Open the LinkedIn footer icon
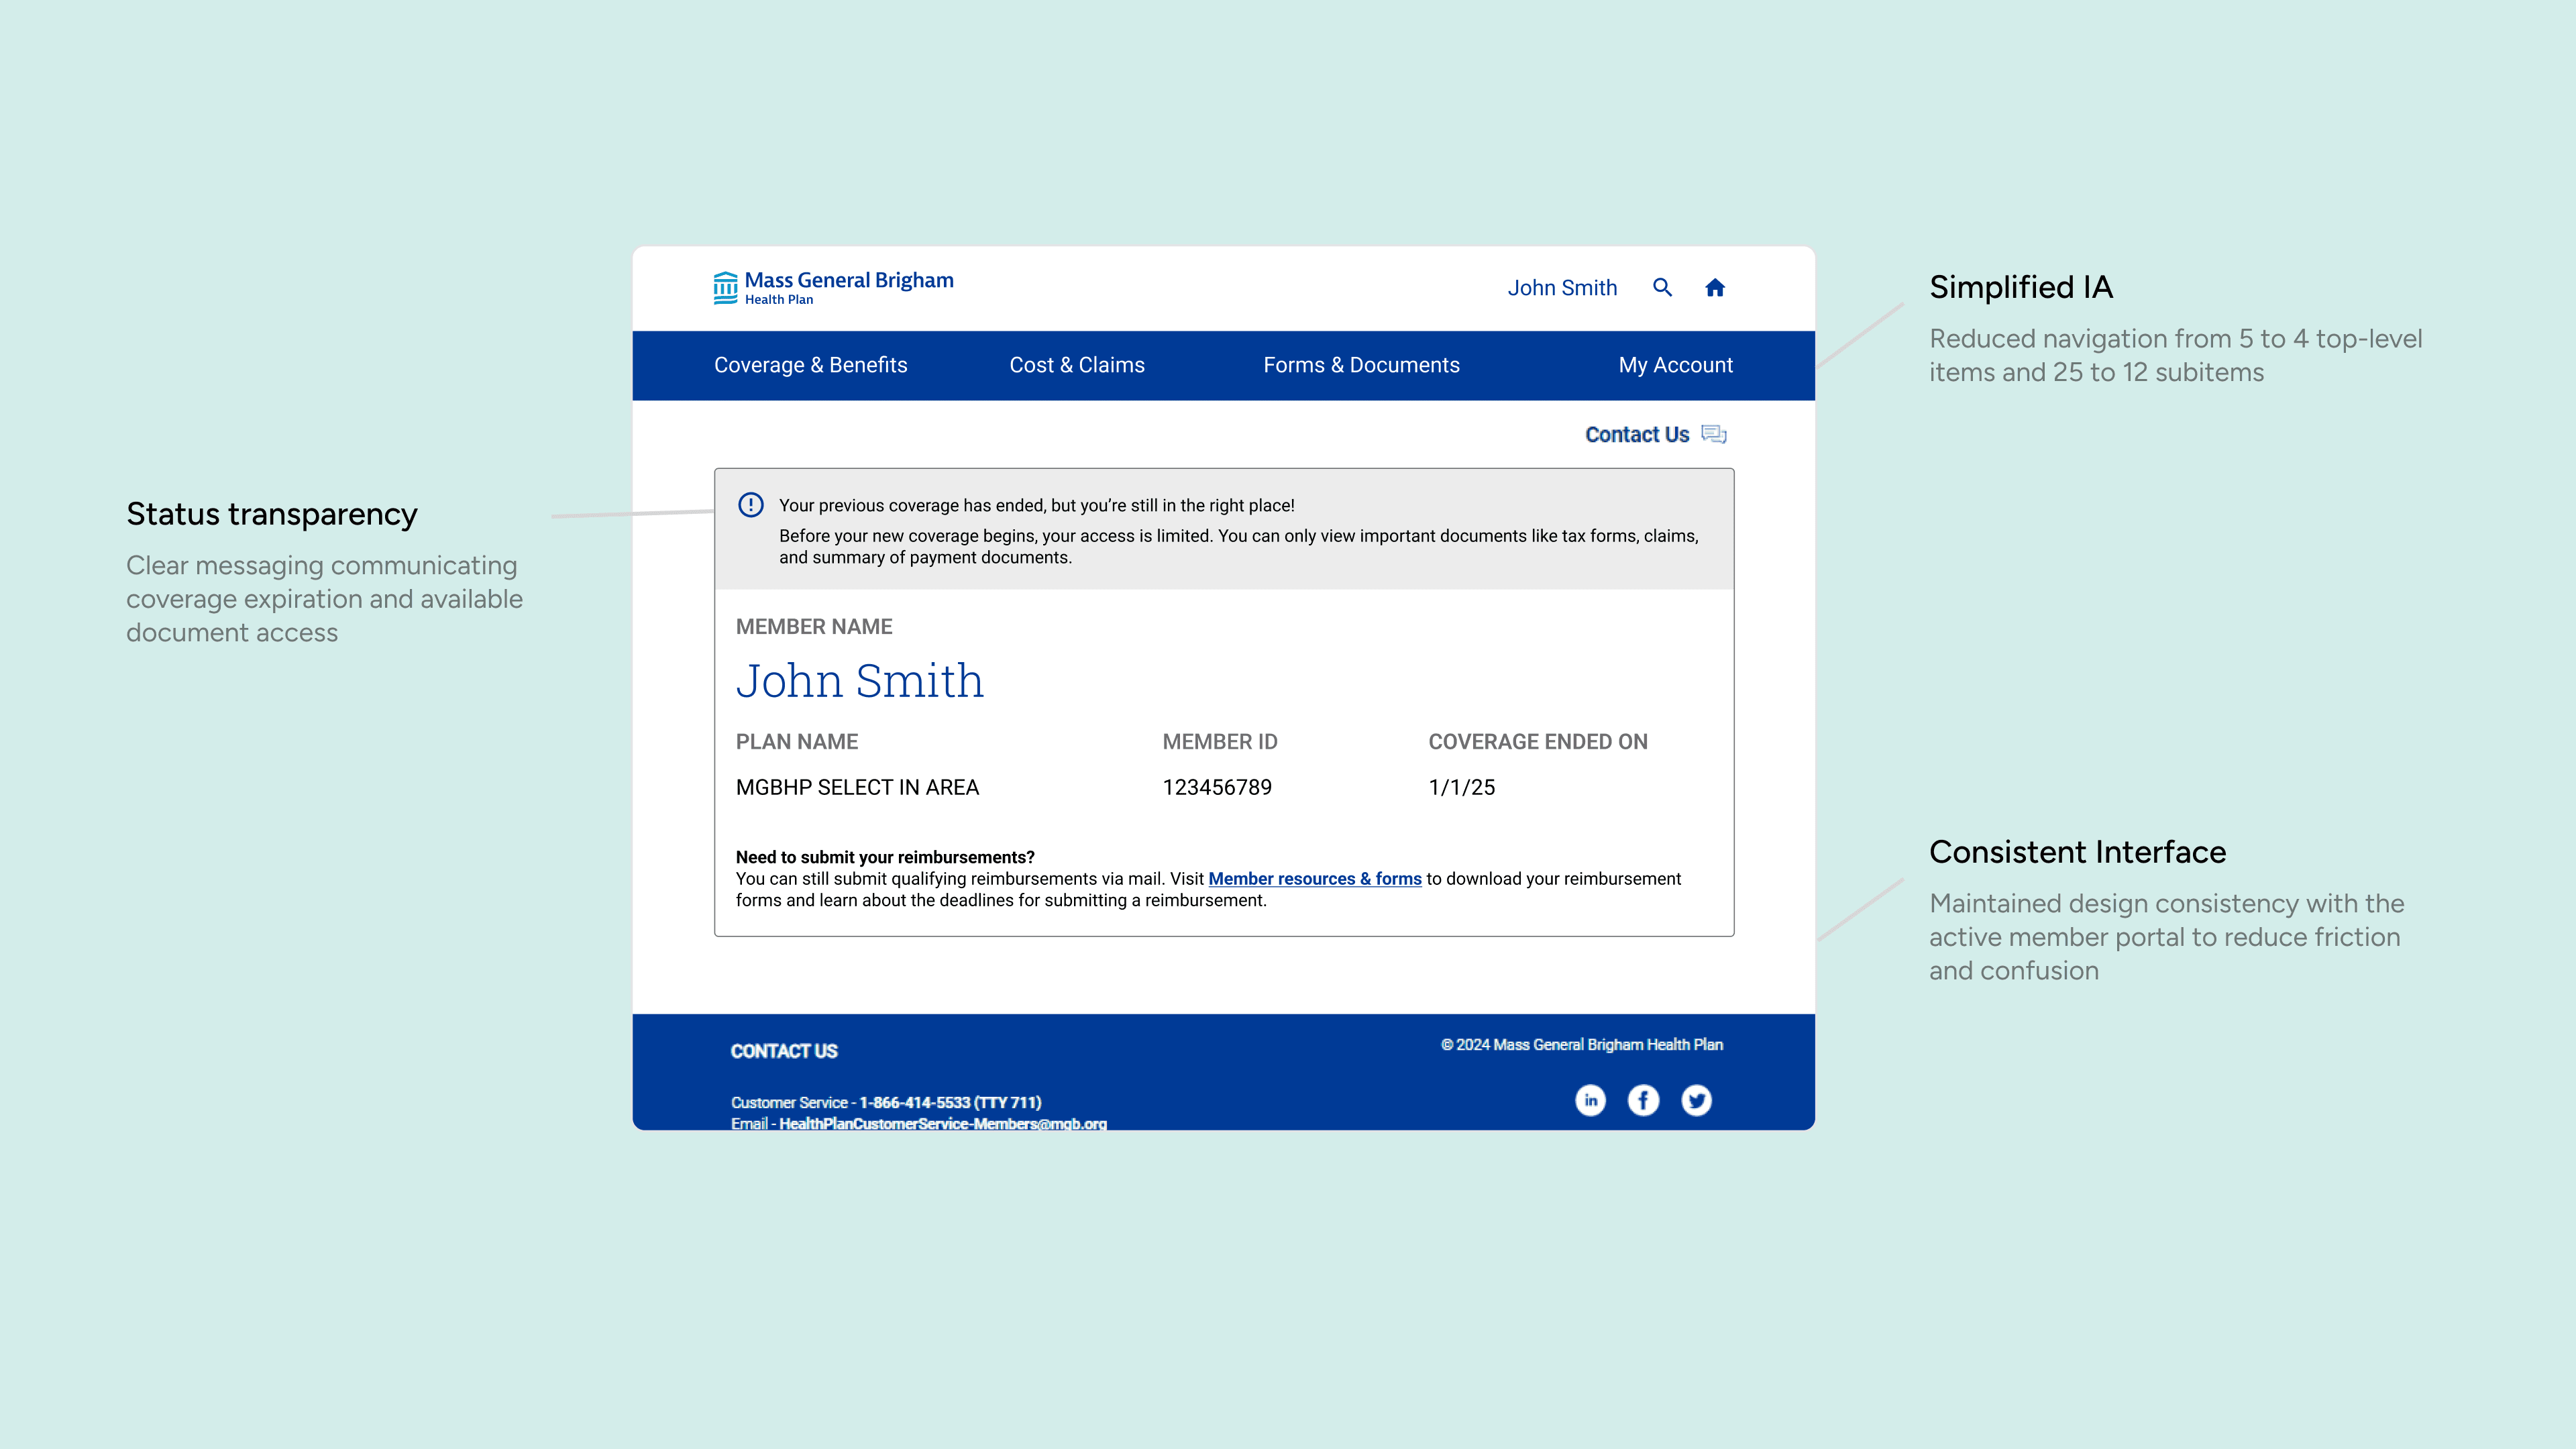The height and width of the screenshot is (1449, 2576). pos(1590,1100)
